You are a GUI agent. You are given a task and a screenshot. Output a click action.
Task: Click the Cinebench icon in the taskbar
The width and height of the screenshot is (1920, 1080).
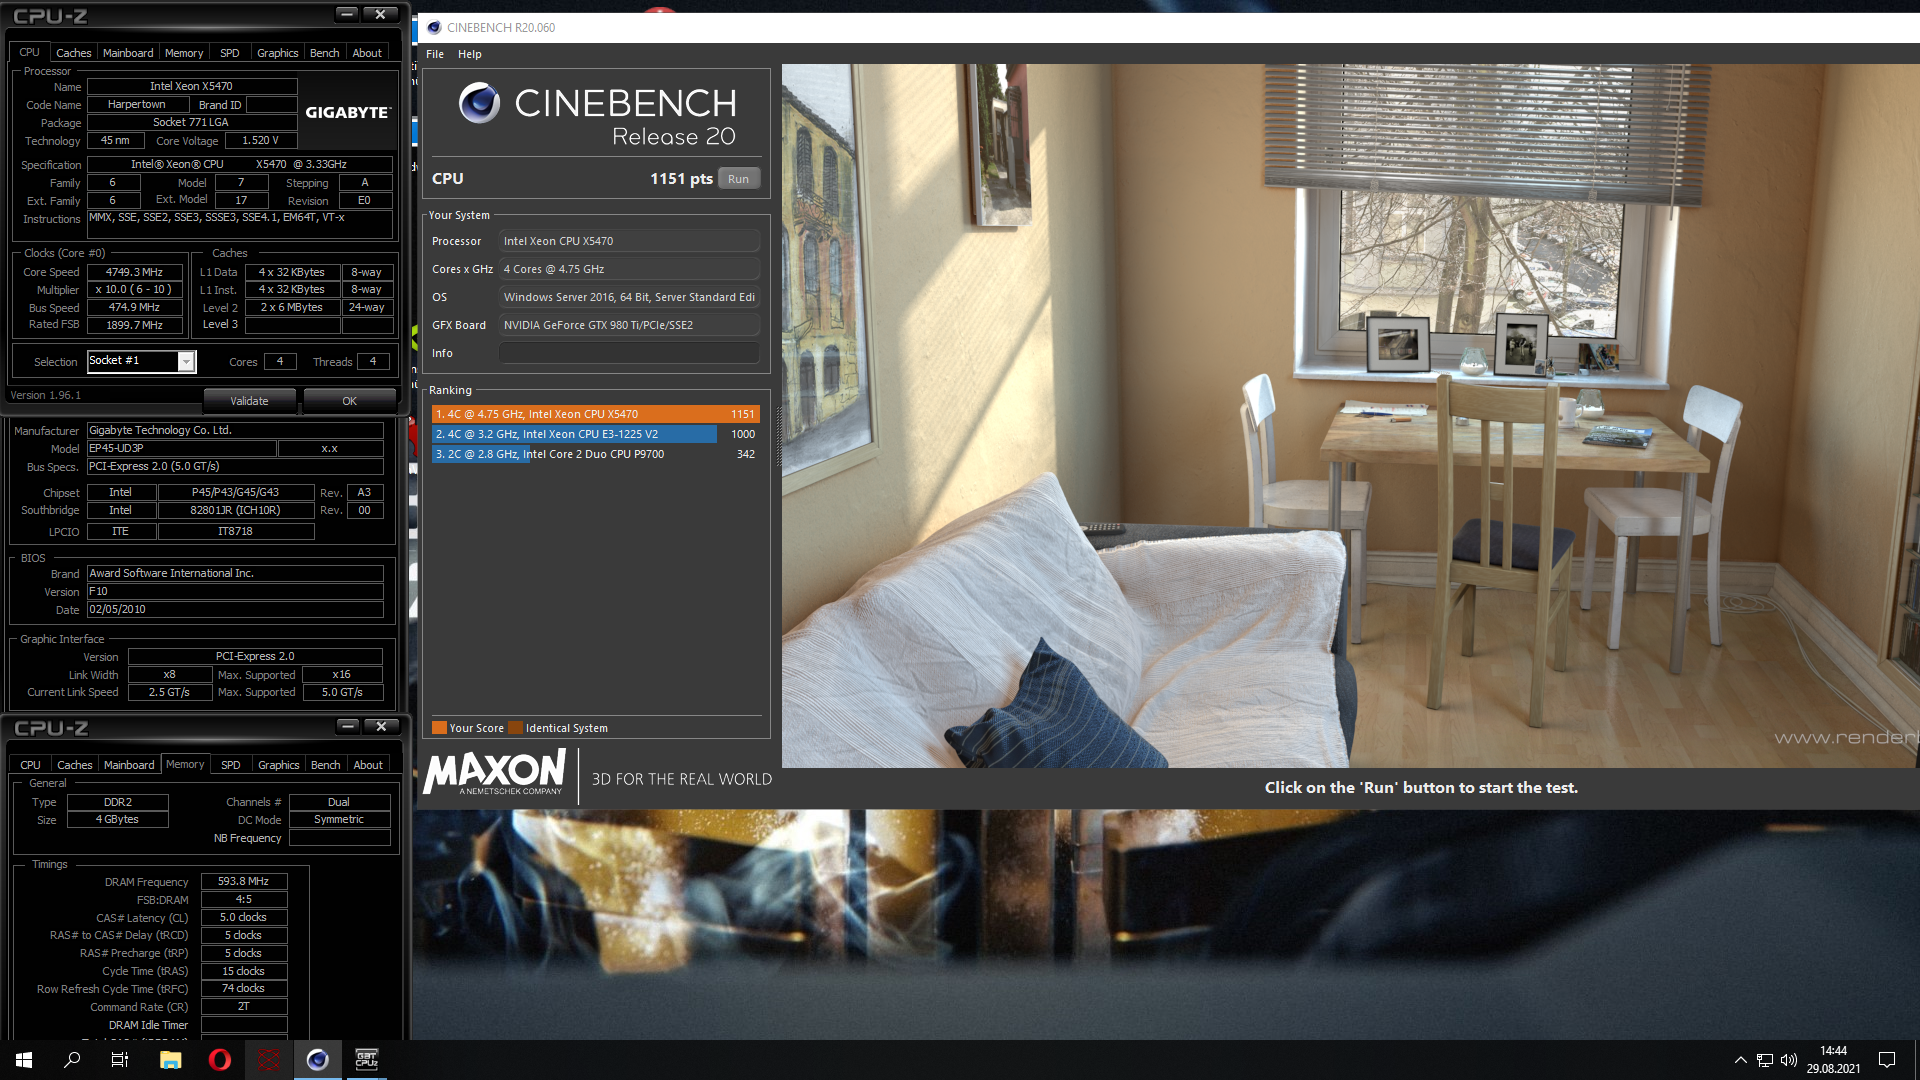click(317, 1059)
